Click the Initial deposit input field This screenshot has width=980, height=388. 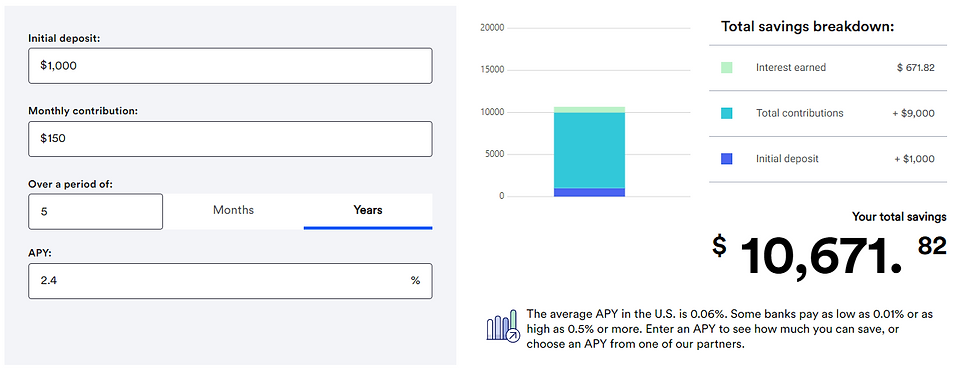point(230,66)
